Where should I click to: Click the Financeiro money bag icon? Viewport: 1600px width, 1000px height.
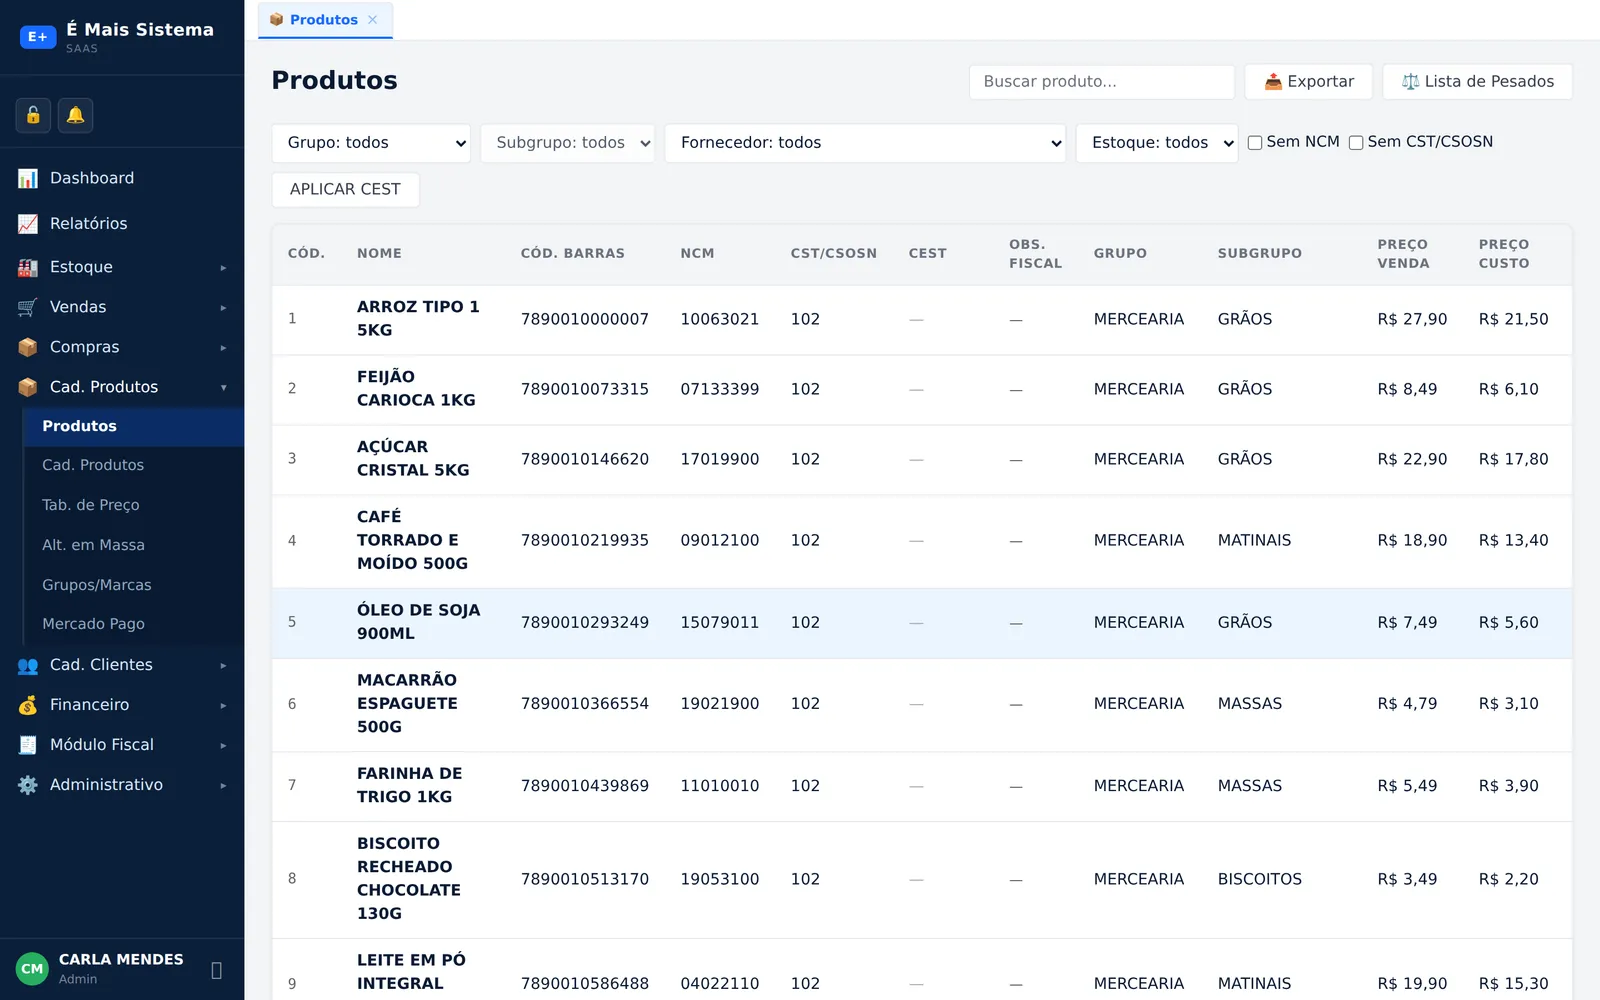28,705
